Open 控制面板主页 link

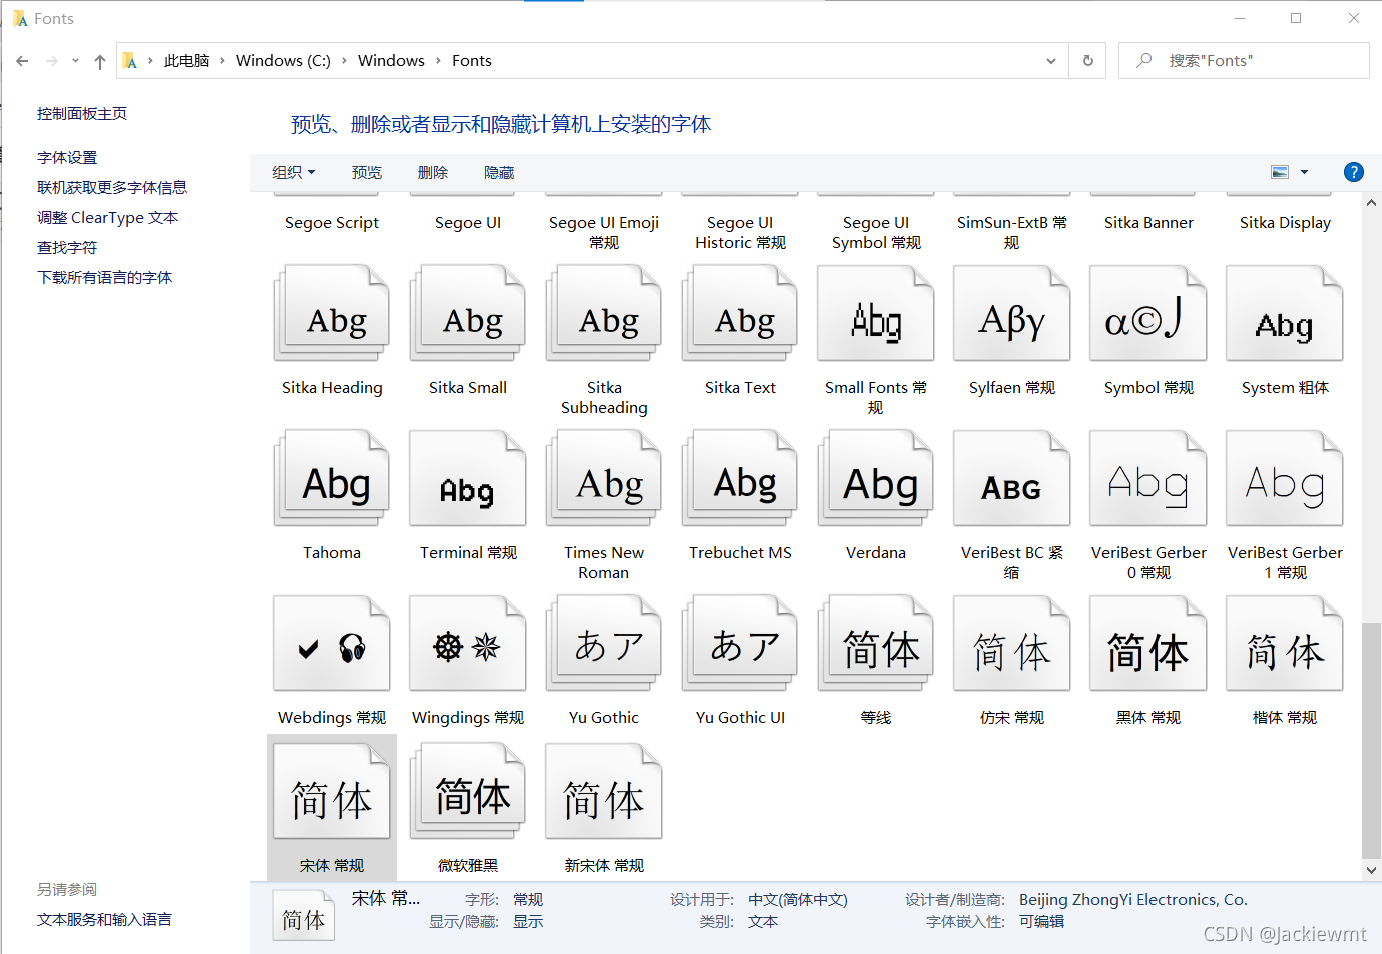[82, 114]
